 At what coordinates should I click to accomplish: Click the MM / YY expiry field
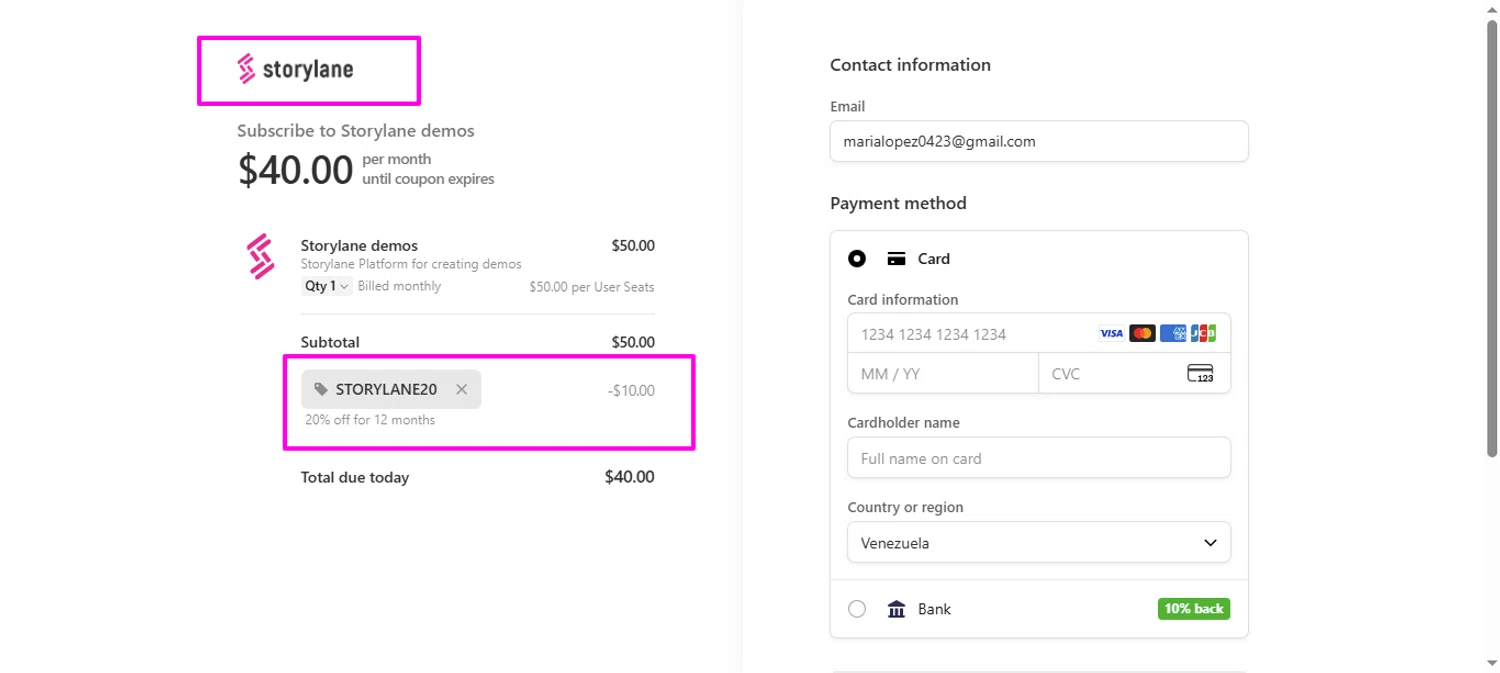click(942, 374)
